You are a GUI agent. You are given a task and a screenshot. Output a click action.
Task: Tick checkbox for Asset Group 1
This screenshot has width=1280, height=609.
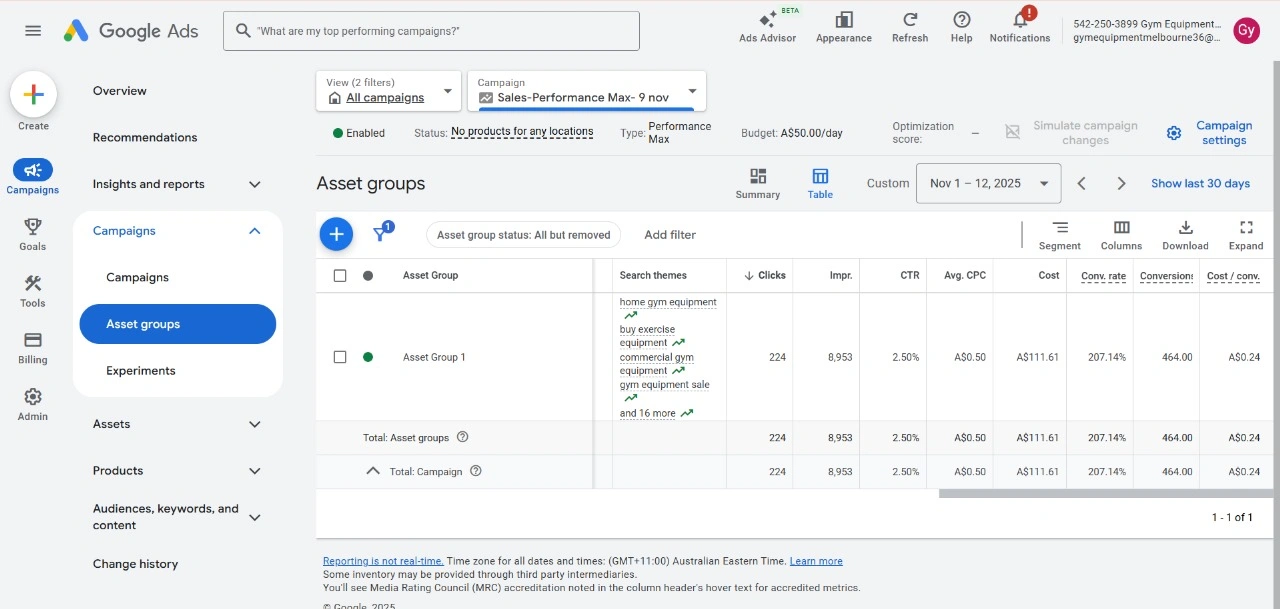point(340,357)
